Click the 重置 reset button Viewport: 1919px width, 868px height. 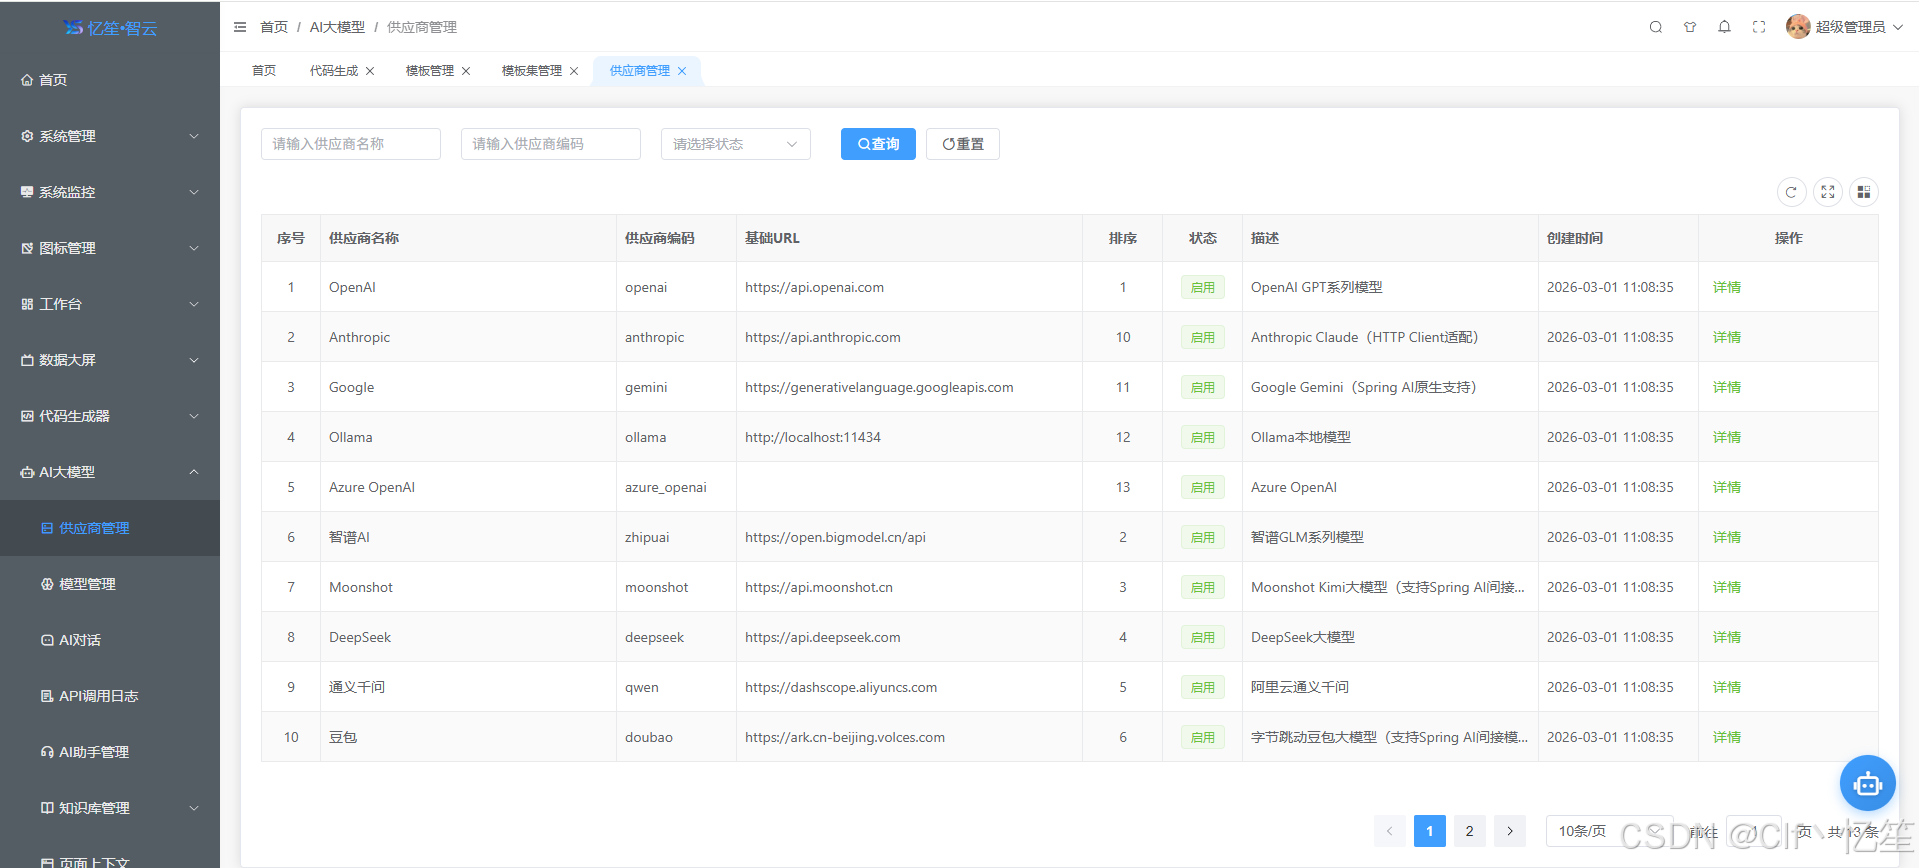tap(963, 144)
